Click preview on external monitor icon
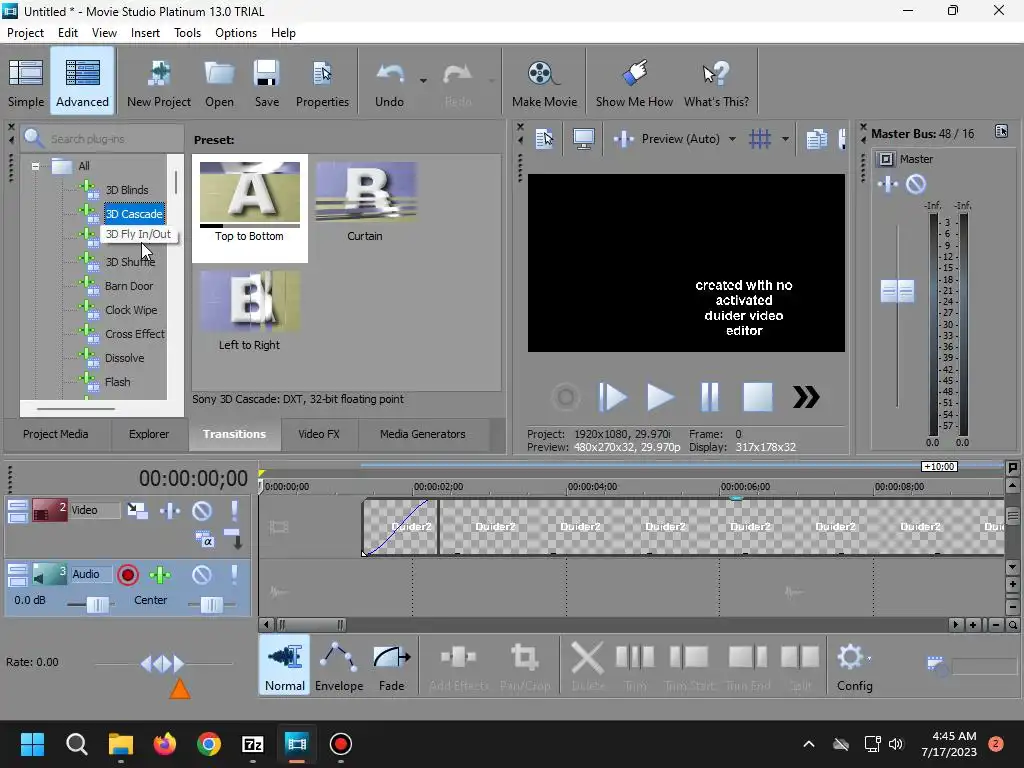 tap(583, 138)
